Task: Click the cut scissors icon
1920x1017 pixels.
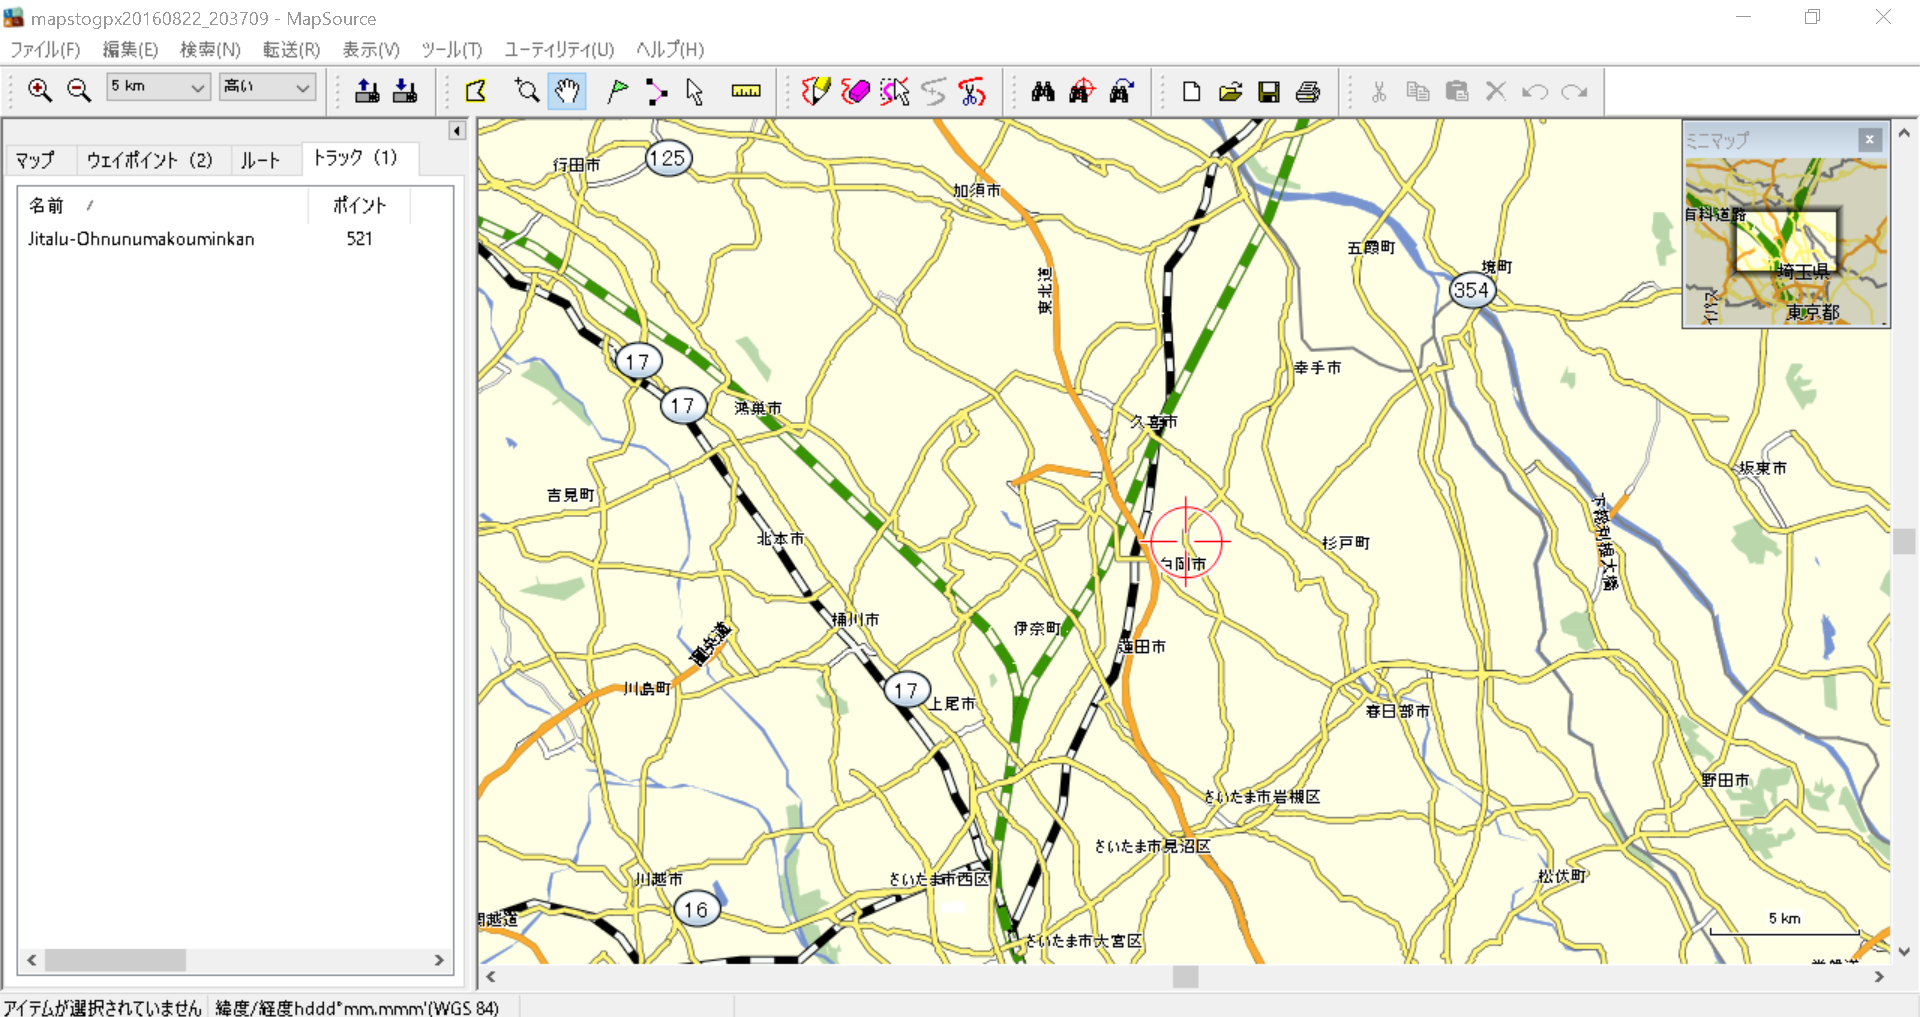Action: coord(1379,91)
